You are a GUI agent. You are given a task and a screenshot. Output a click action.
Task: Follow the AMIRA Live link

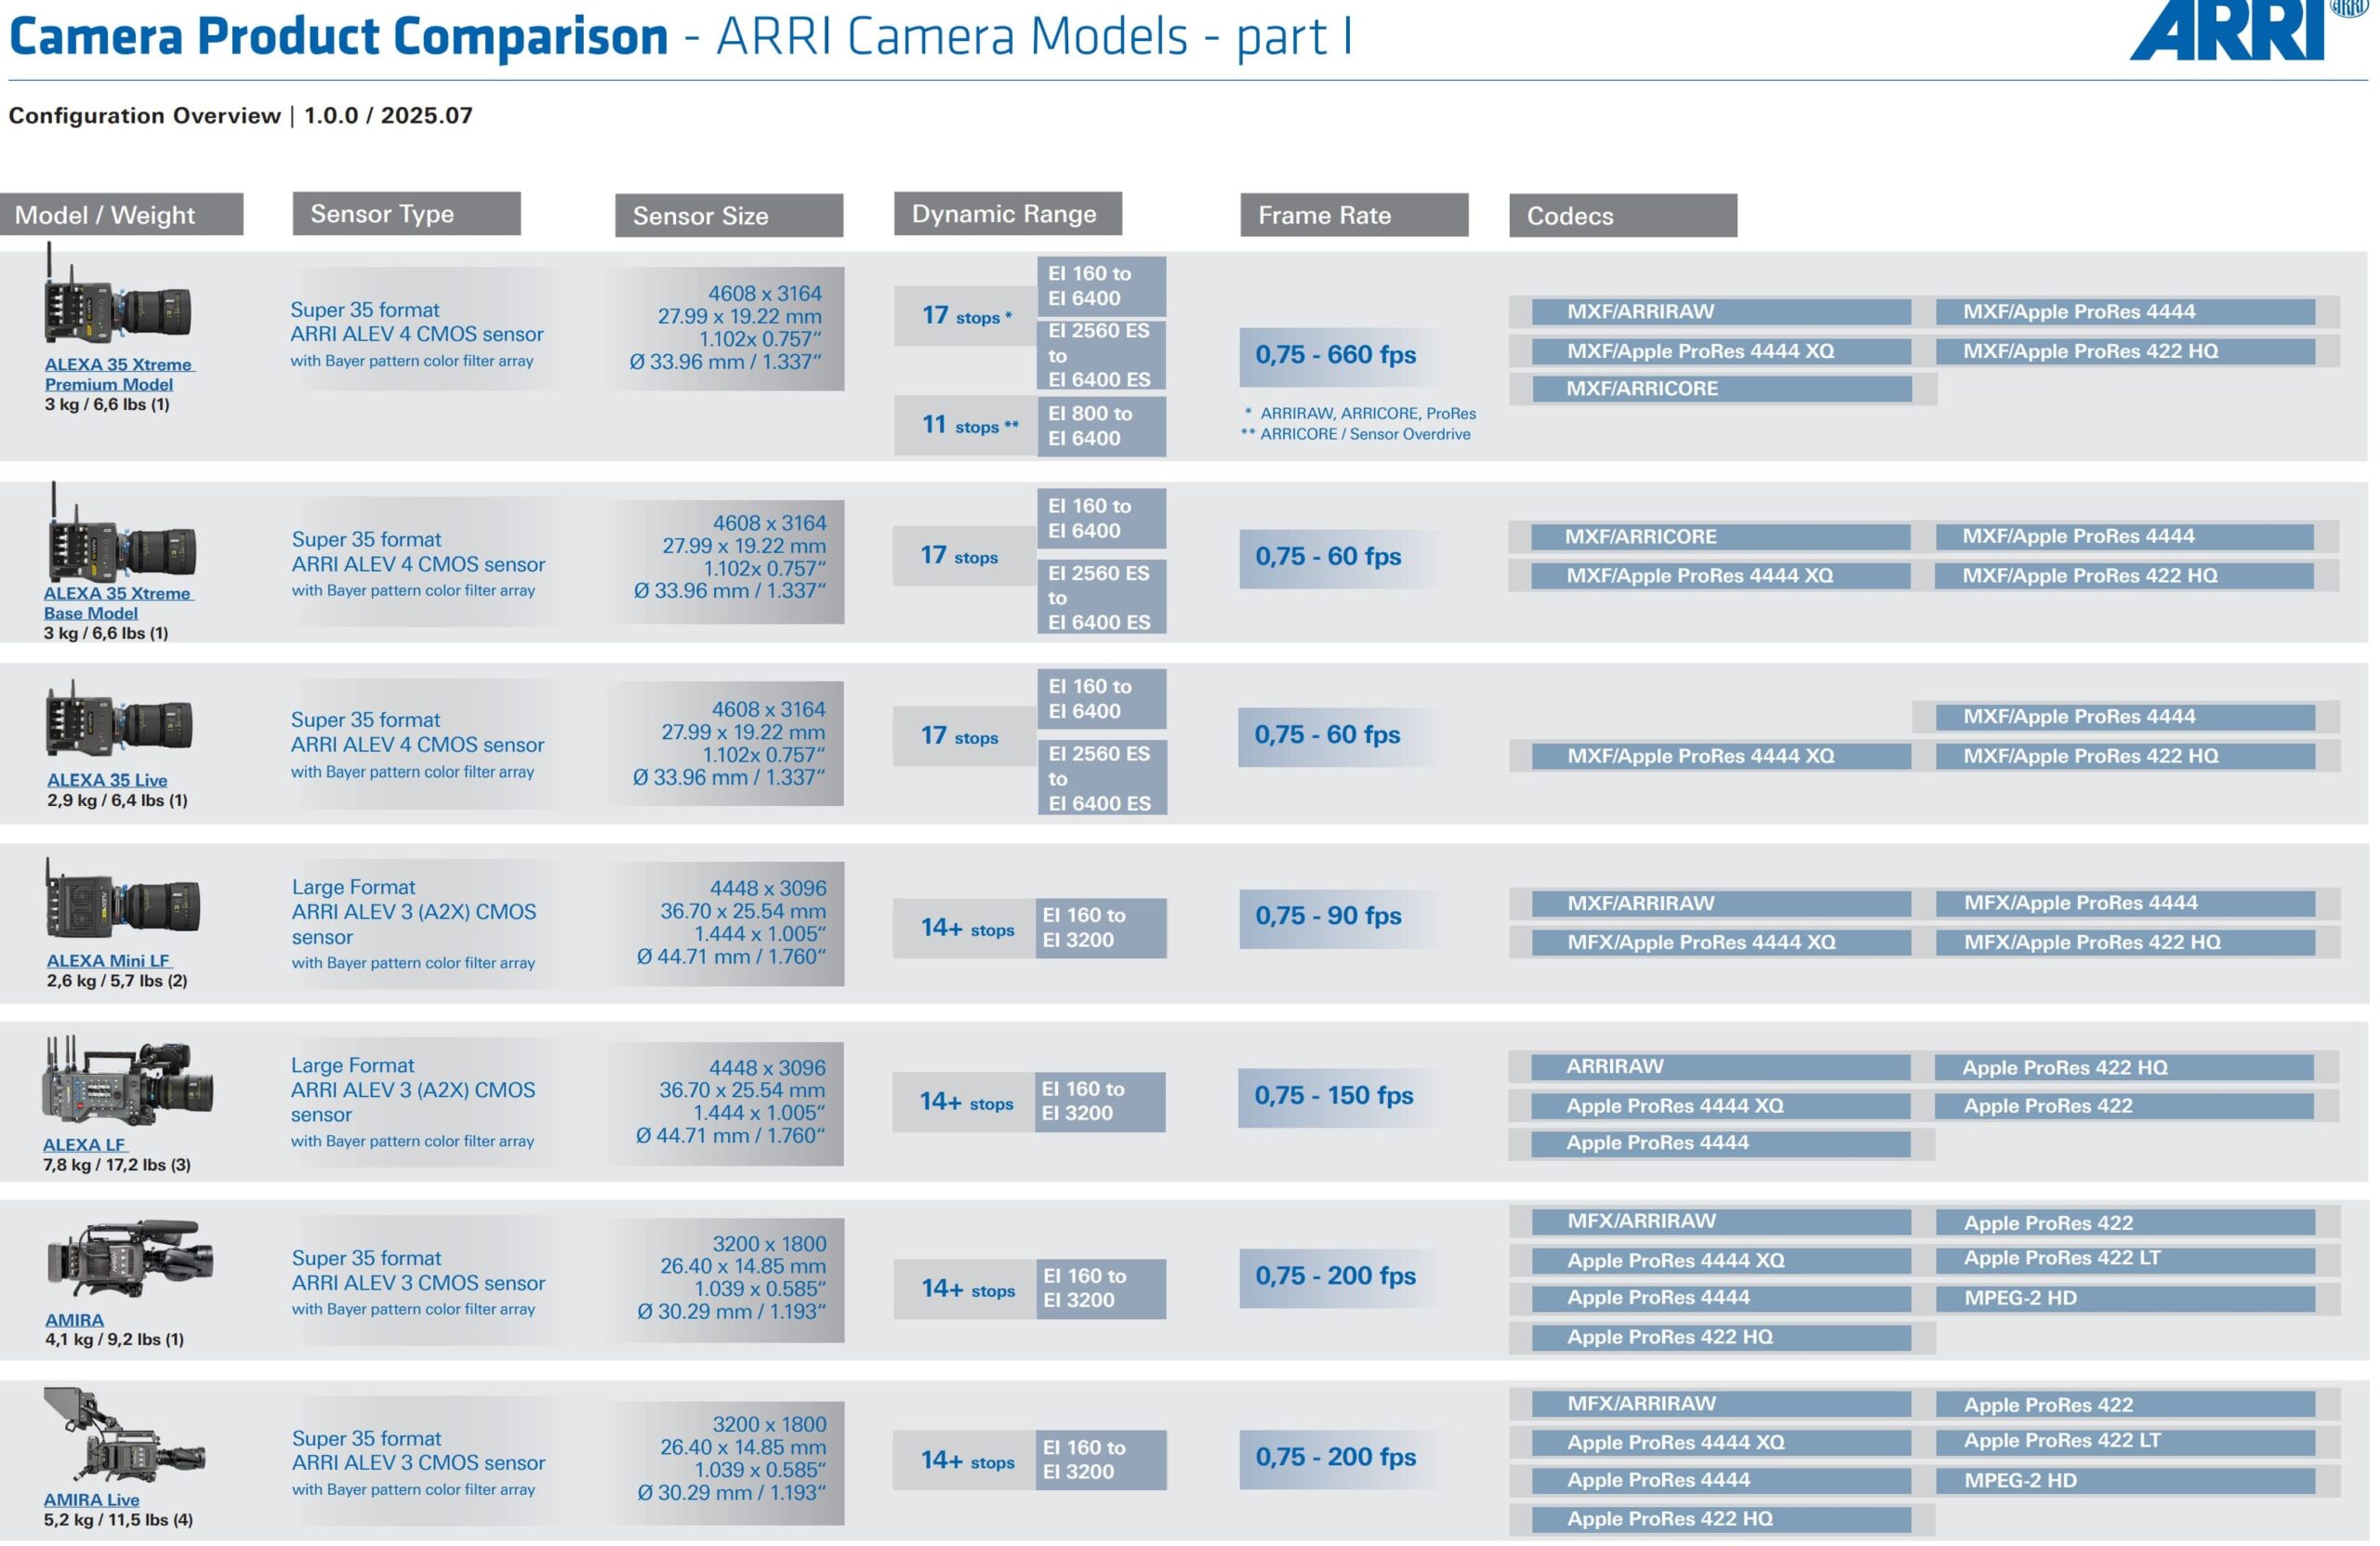(91, 1499)
